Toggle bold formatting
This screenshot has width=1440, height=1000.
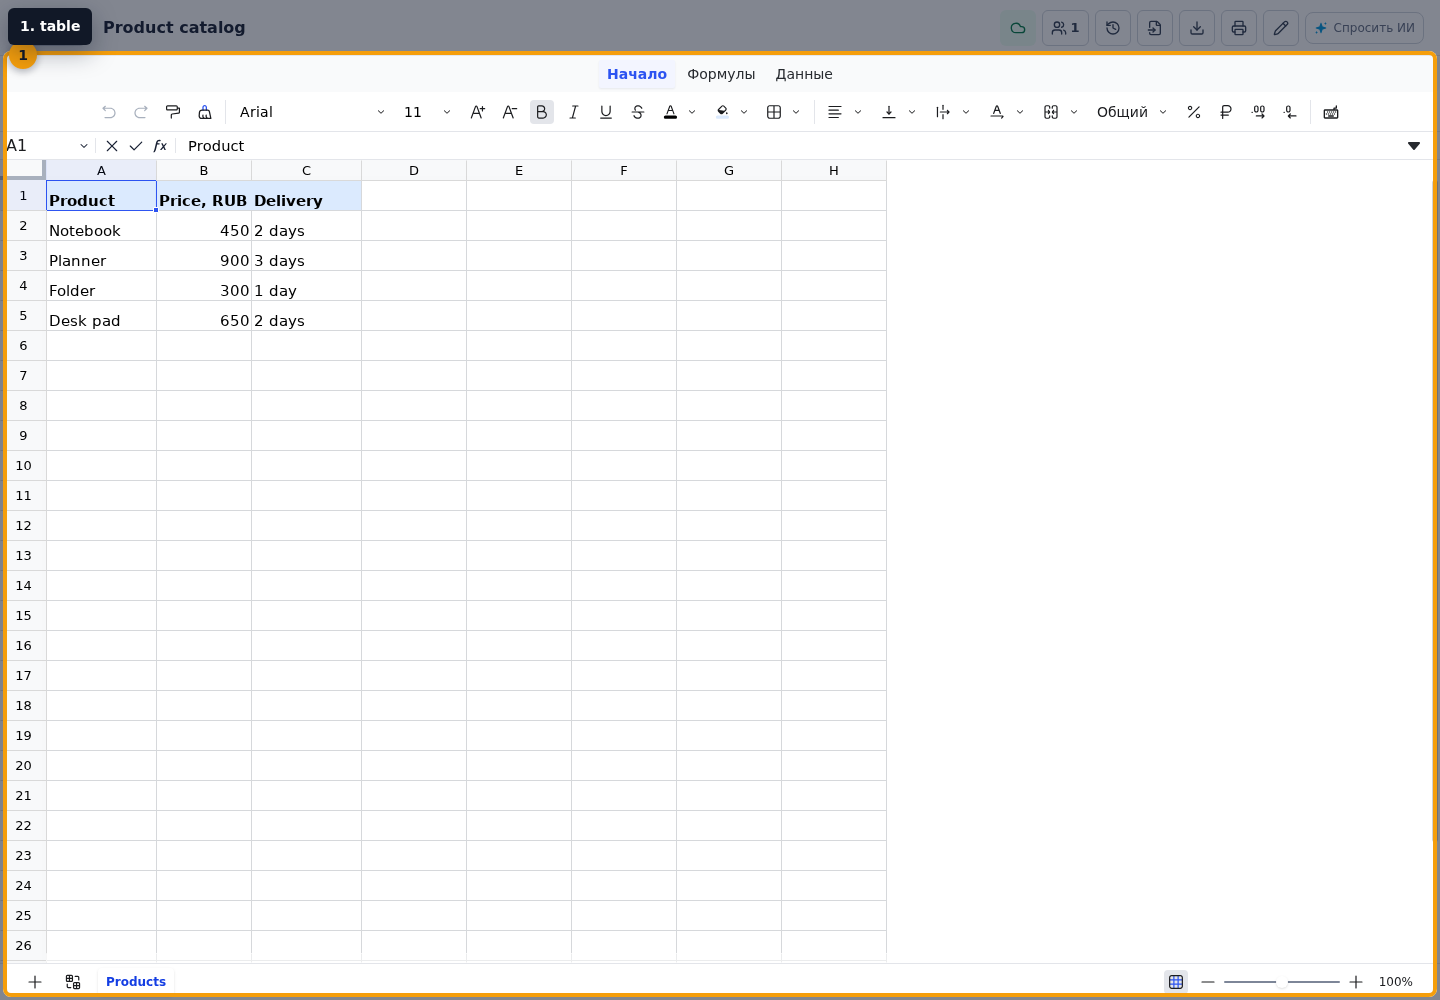pyautogui.click(x=542, y=112)
